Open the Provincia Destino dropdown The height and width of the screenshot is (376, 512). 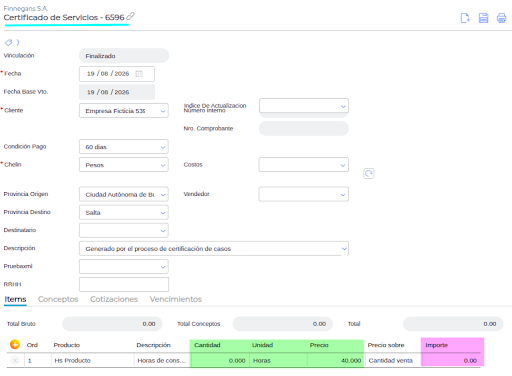(x=124, y=212)
